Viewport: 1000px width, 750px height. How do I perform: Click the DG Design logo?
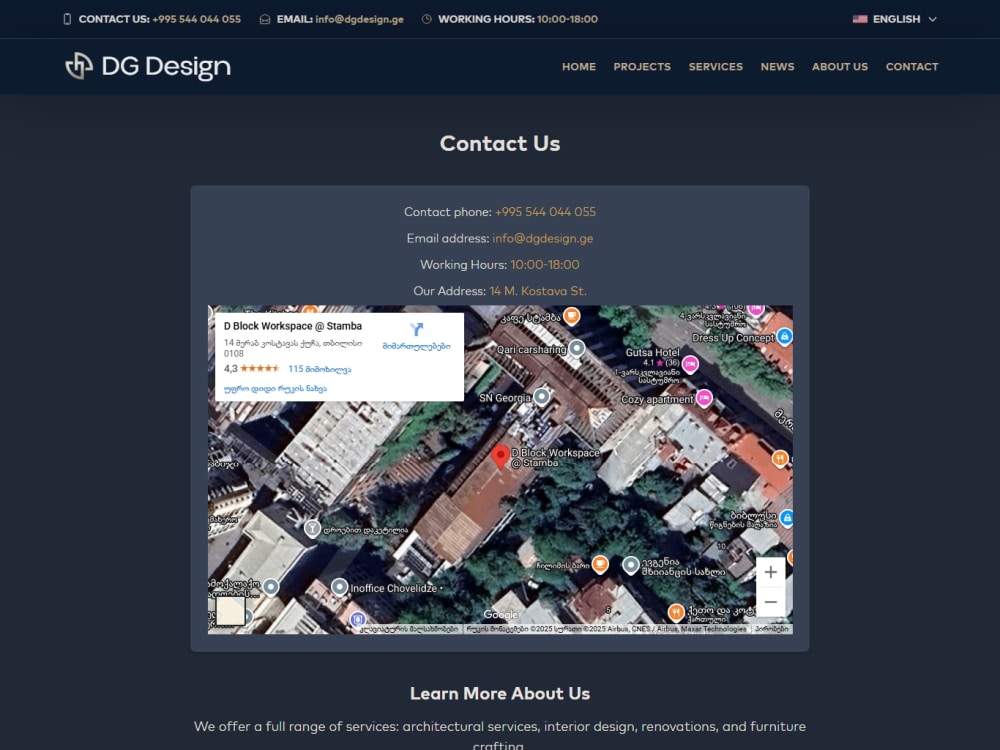click(148, 66)
